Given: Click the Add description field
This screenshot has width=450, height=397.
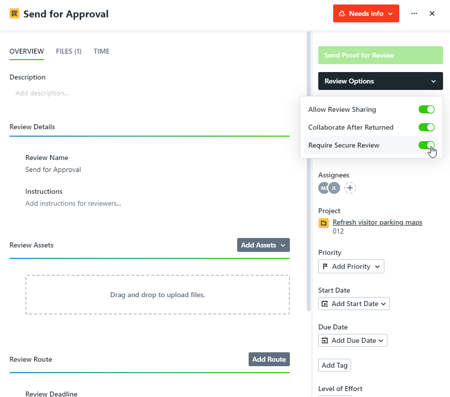Looking at the screenshot, I should (x=42, y=93).
